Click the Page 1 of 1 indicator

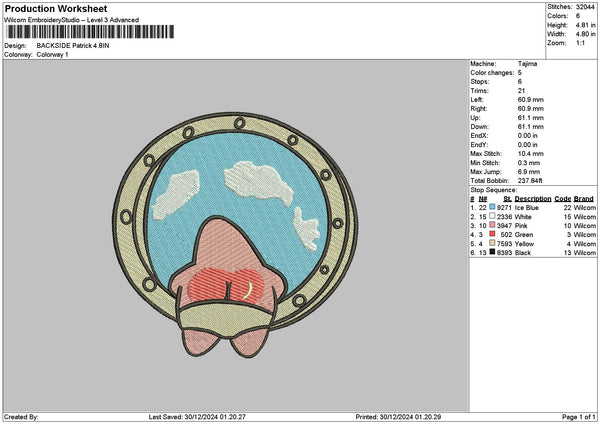click(579, 417)
